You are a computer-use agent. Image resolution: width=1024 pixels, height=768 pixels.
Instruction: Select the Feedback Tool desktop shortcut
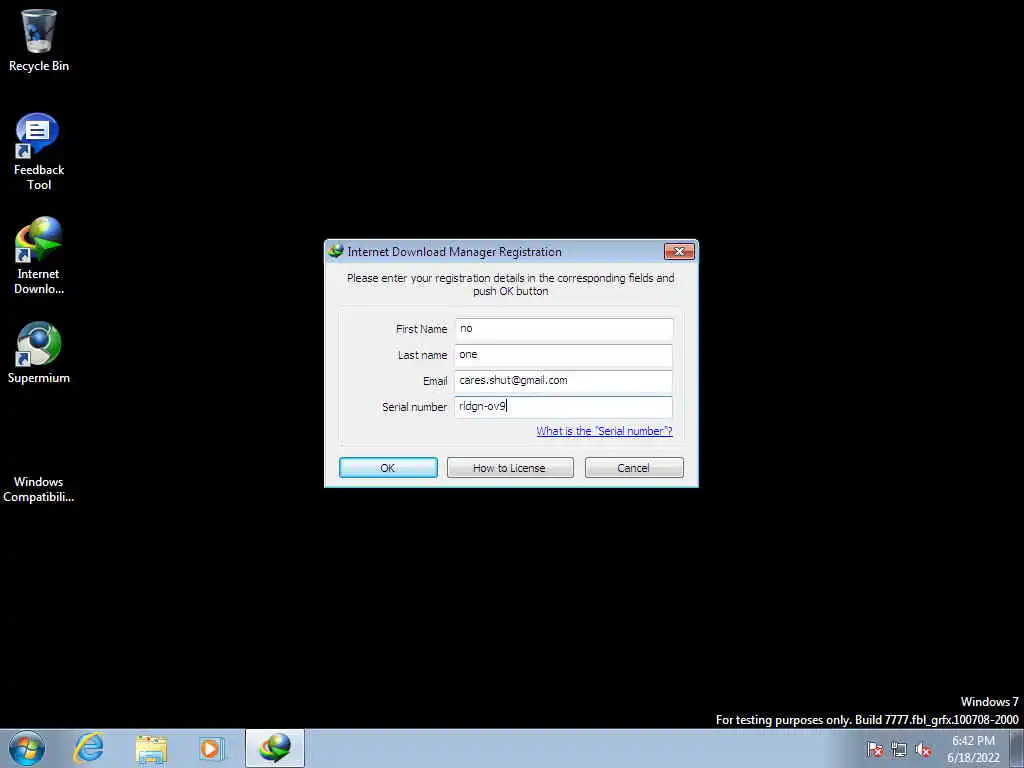click(39, 152)
